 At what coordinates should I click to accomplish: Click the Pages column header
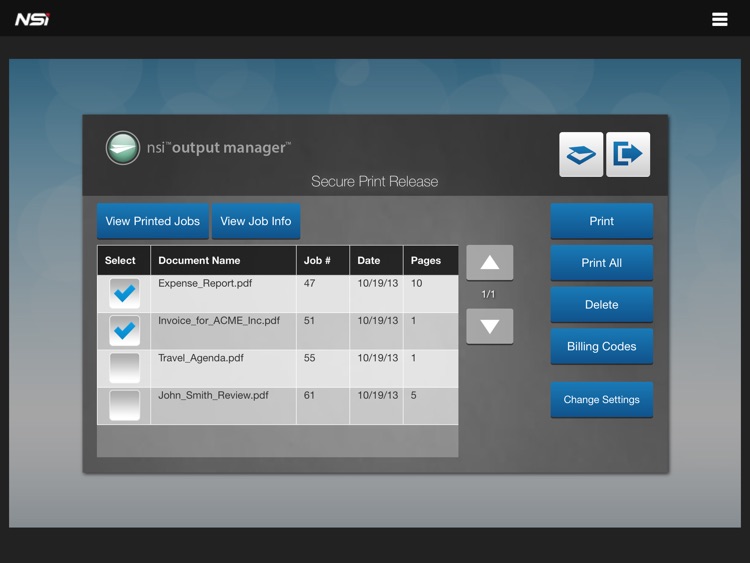coord(431,260)
